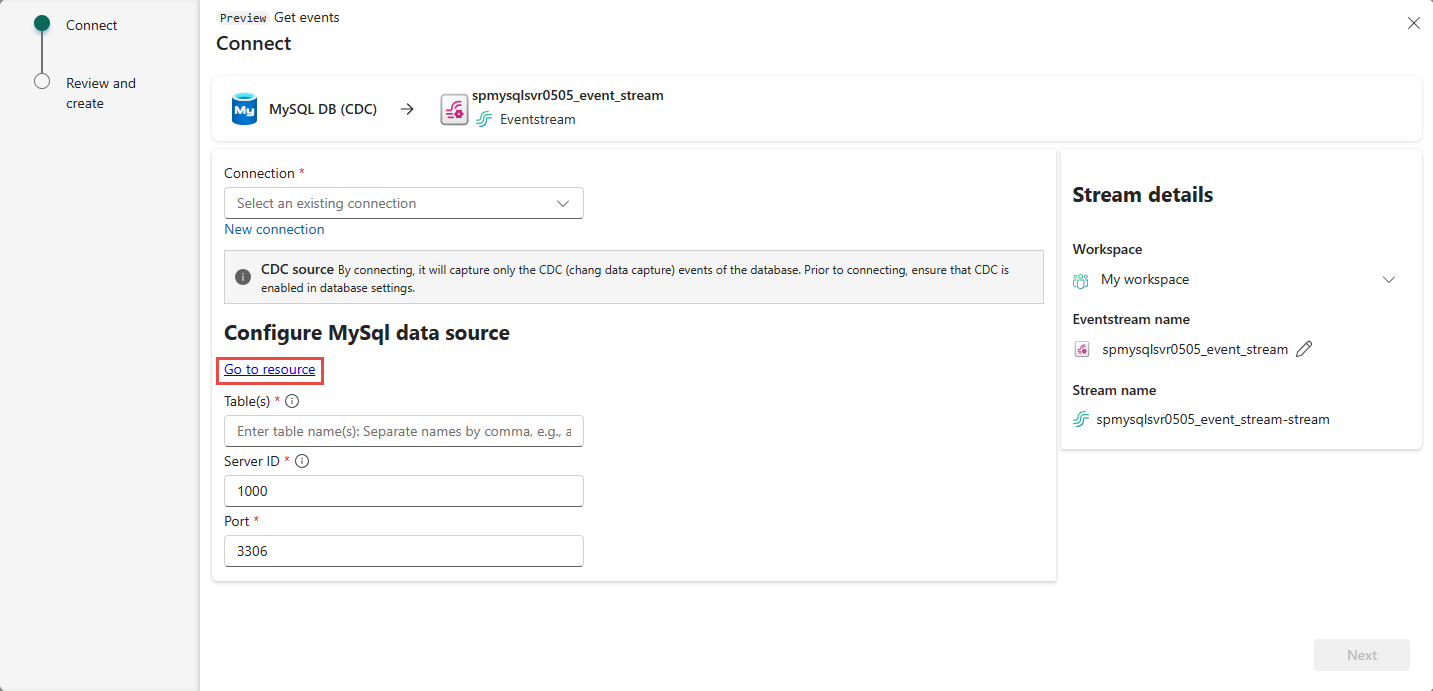Screen dimensions: 1433x691
Task: Click the spmysqlsvr0505_event_stream title in header card
Action: 568,95
